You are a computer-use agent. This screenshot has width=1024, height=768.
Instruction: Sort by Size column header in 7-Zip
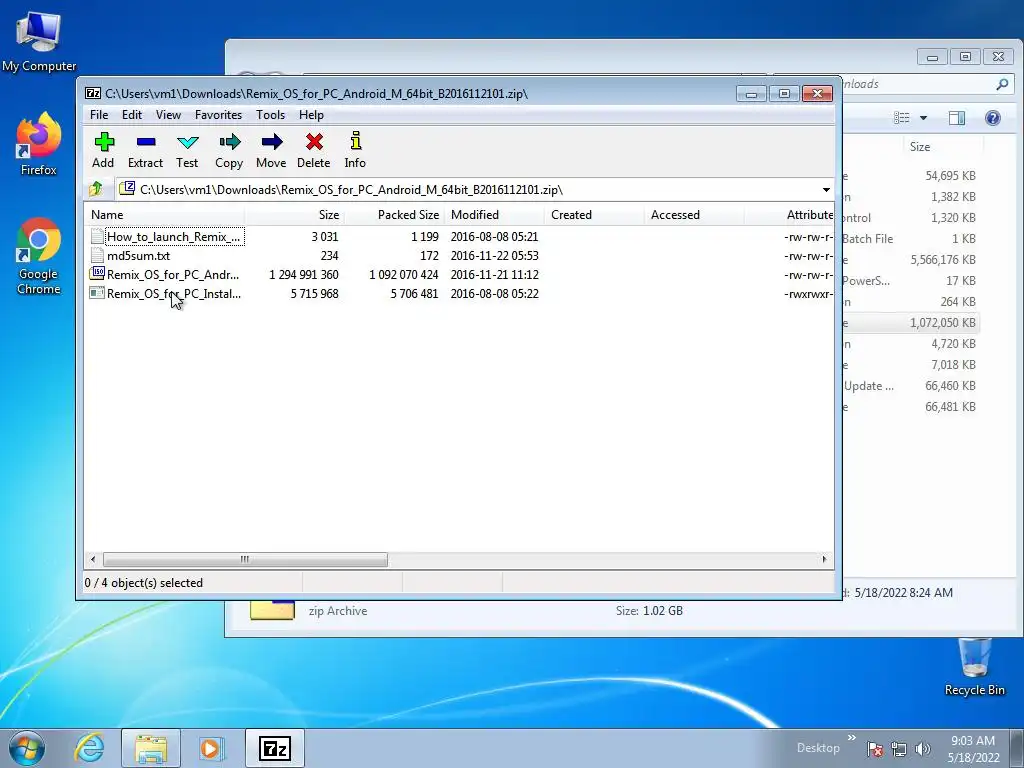click(295, 214)
